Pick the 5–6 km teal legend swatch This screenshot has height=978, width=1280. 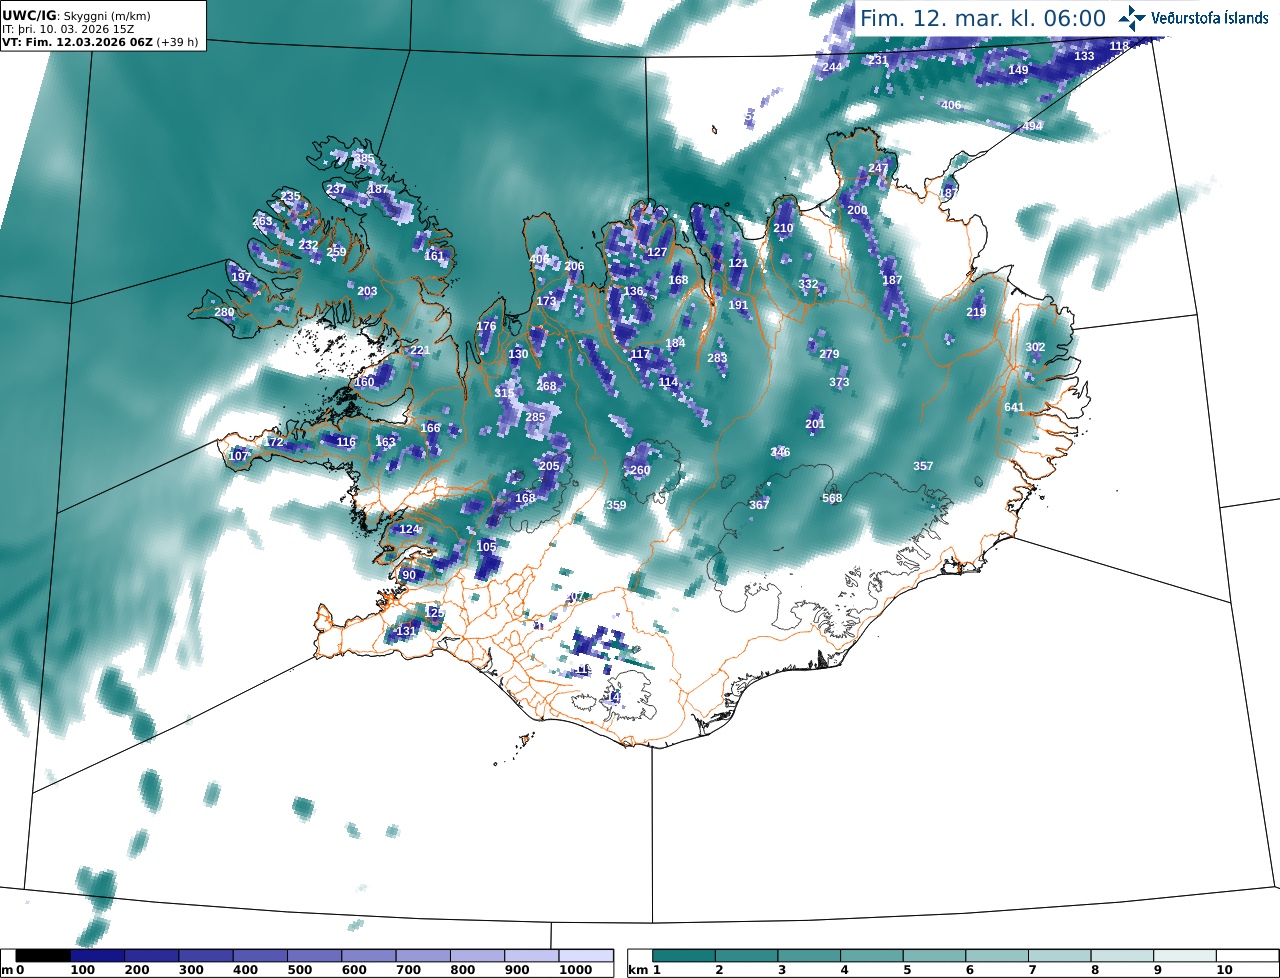click(935, 956)
